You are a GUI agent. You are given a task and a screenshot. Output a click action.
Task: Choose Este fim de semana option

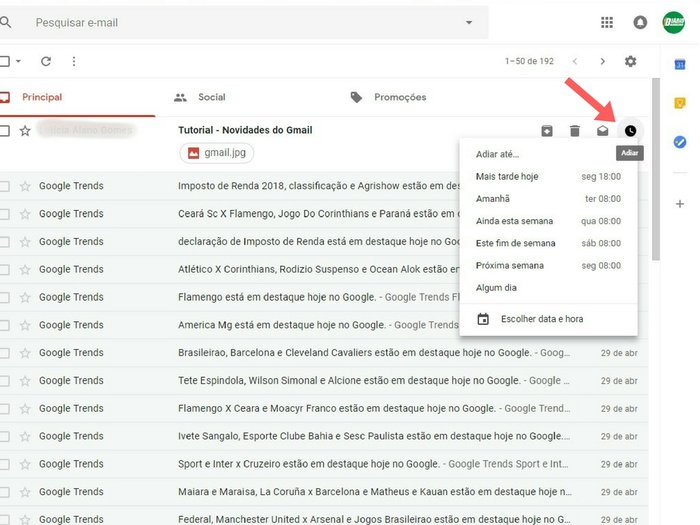pos(548,243)
